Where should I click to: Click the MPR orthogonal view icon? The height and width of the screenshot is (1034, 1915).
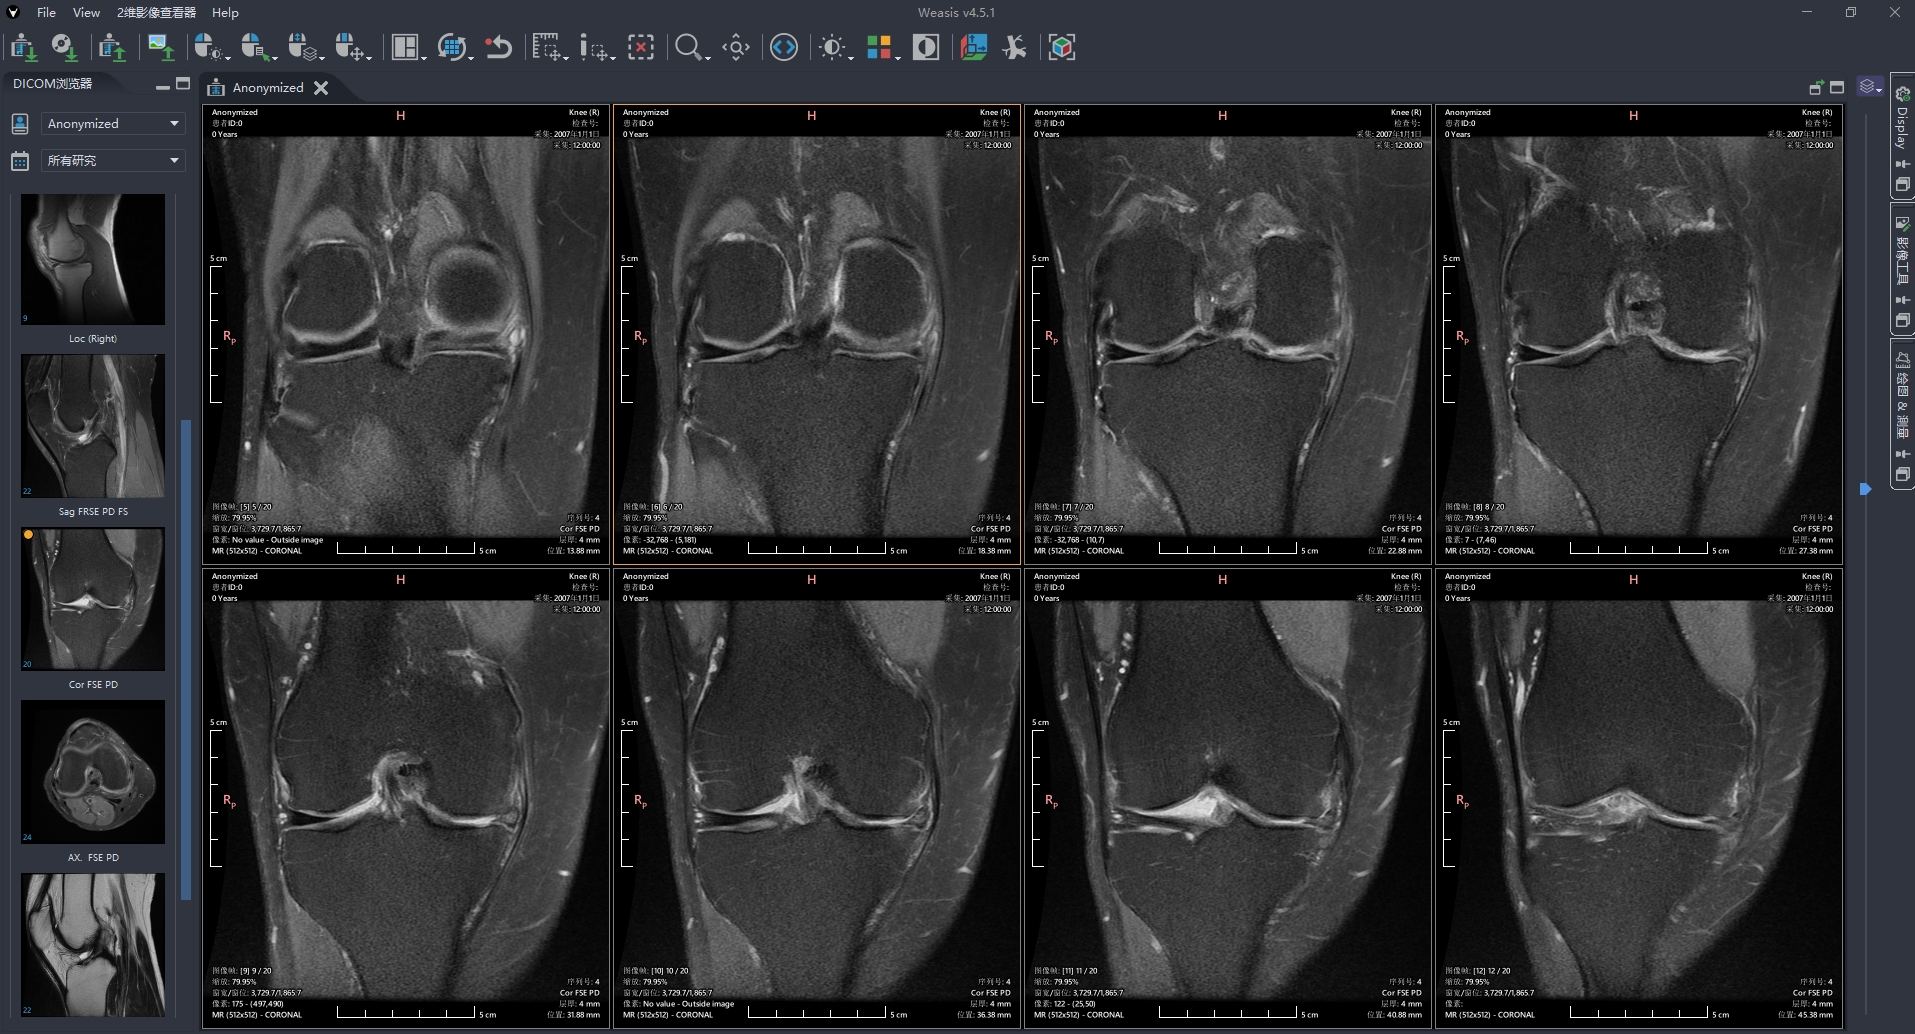973,47
